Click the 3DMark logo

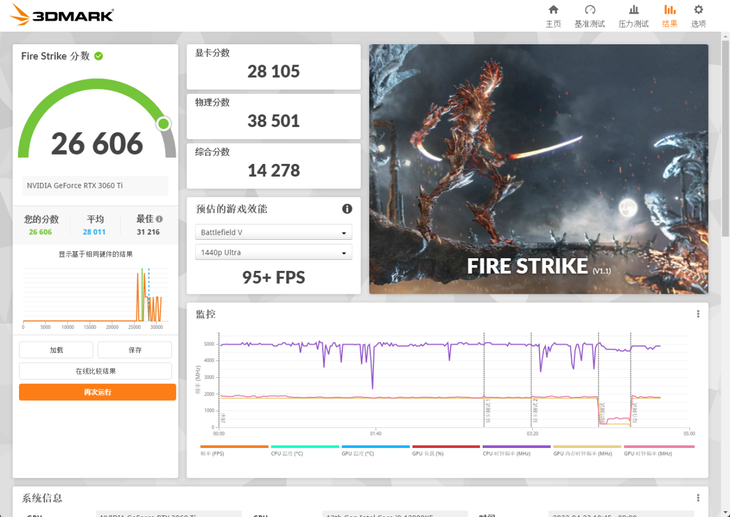[x=61, y=14]
